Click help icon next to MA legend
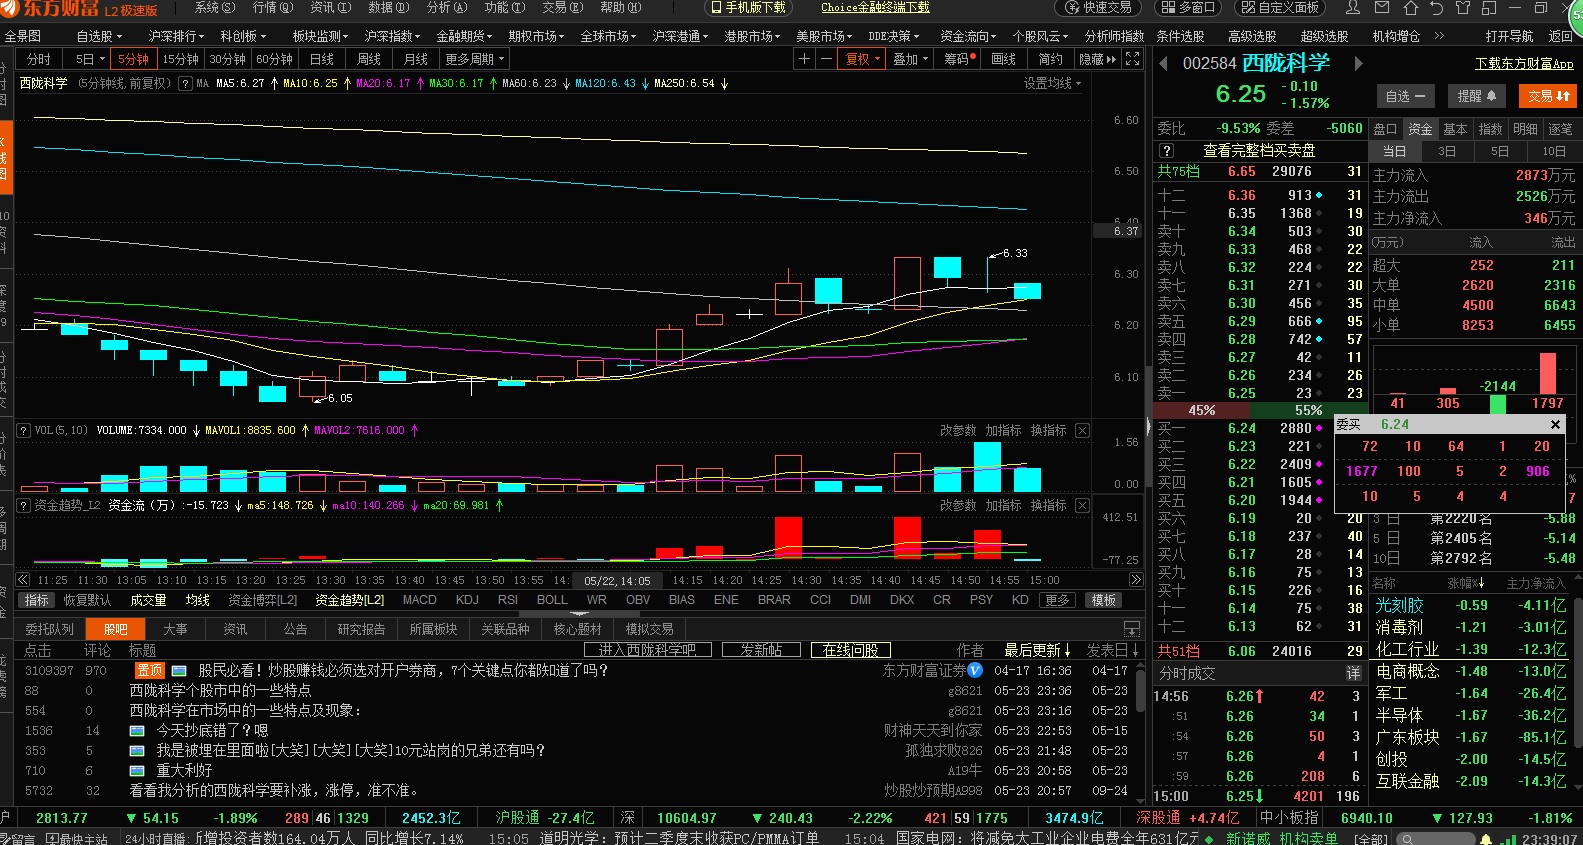Viewport: 1583px width, 845px height. point(185,84)
